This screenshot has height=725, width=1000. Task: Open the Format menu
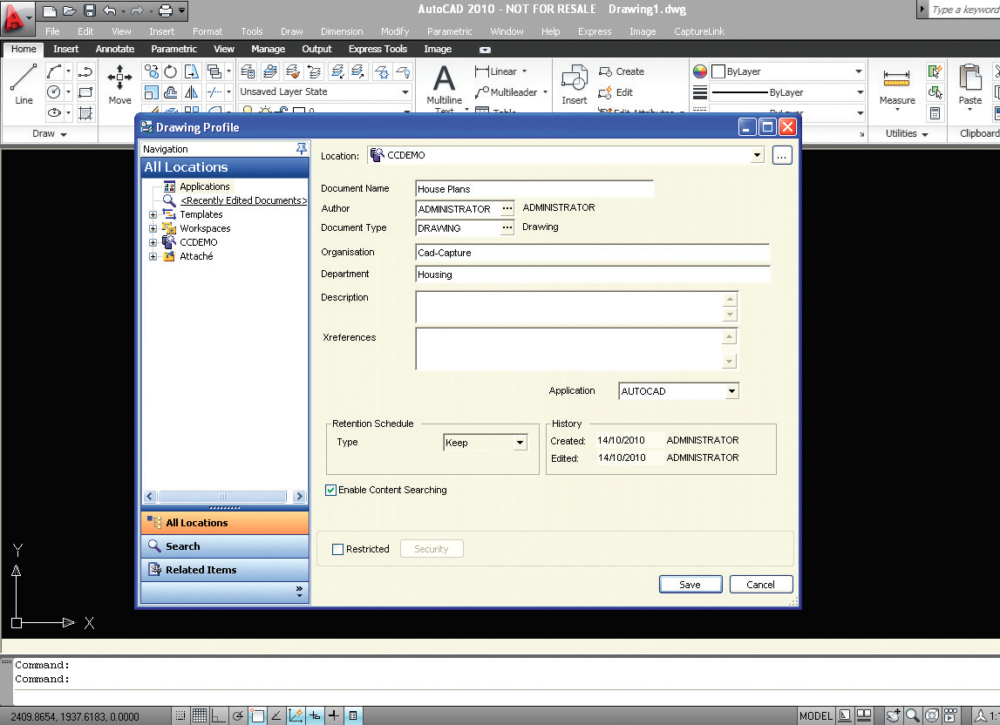(x=207, y=31)
